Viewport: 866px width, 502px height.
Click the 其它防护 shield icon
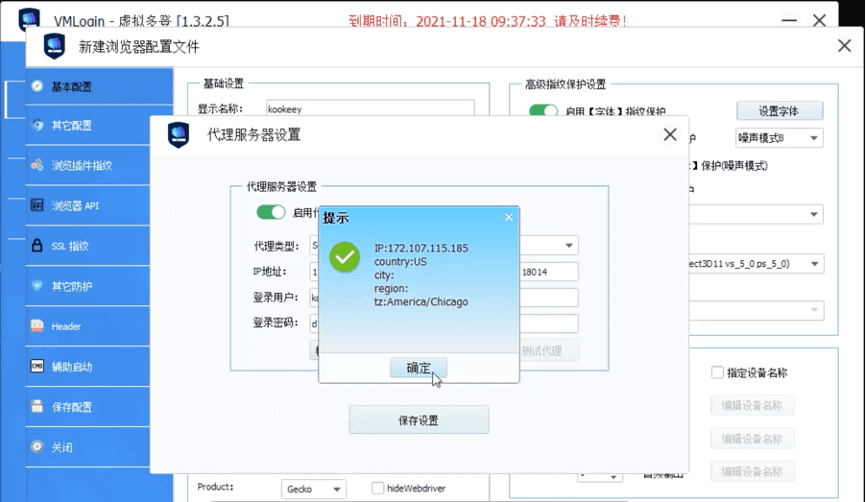[x=37, y=286]
